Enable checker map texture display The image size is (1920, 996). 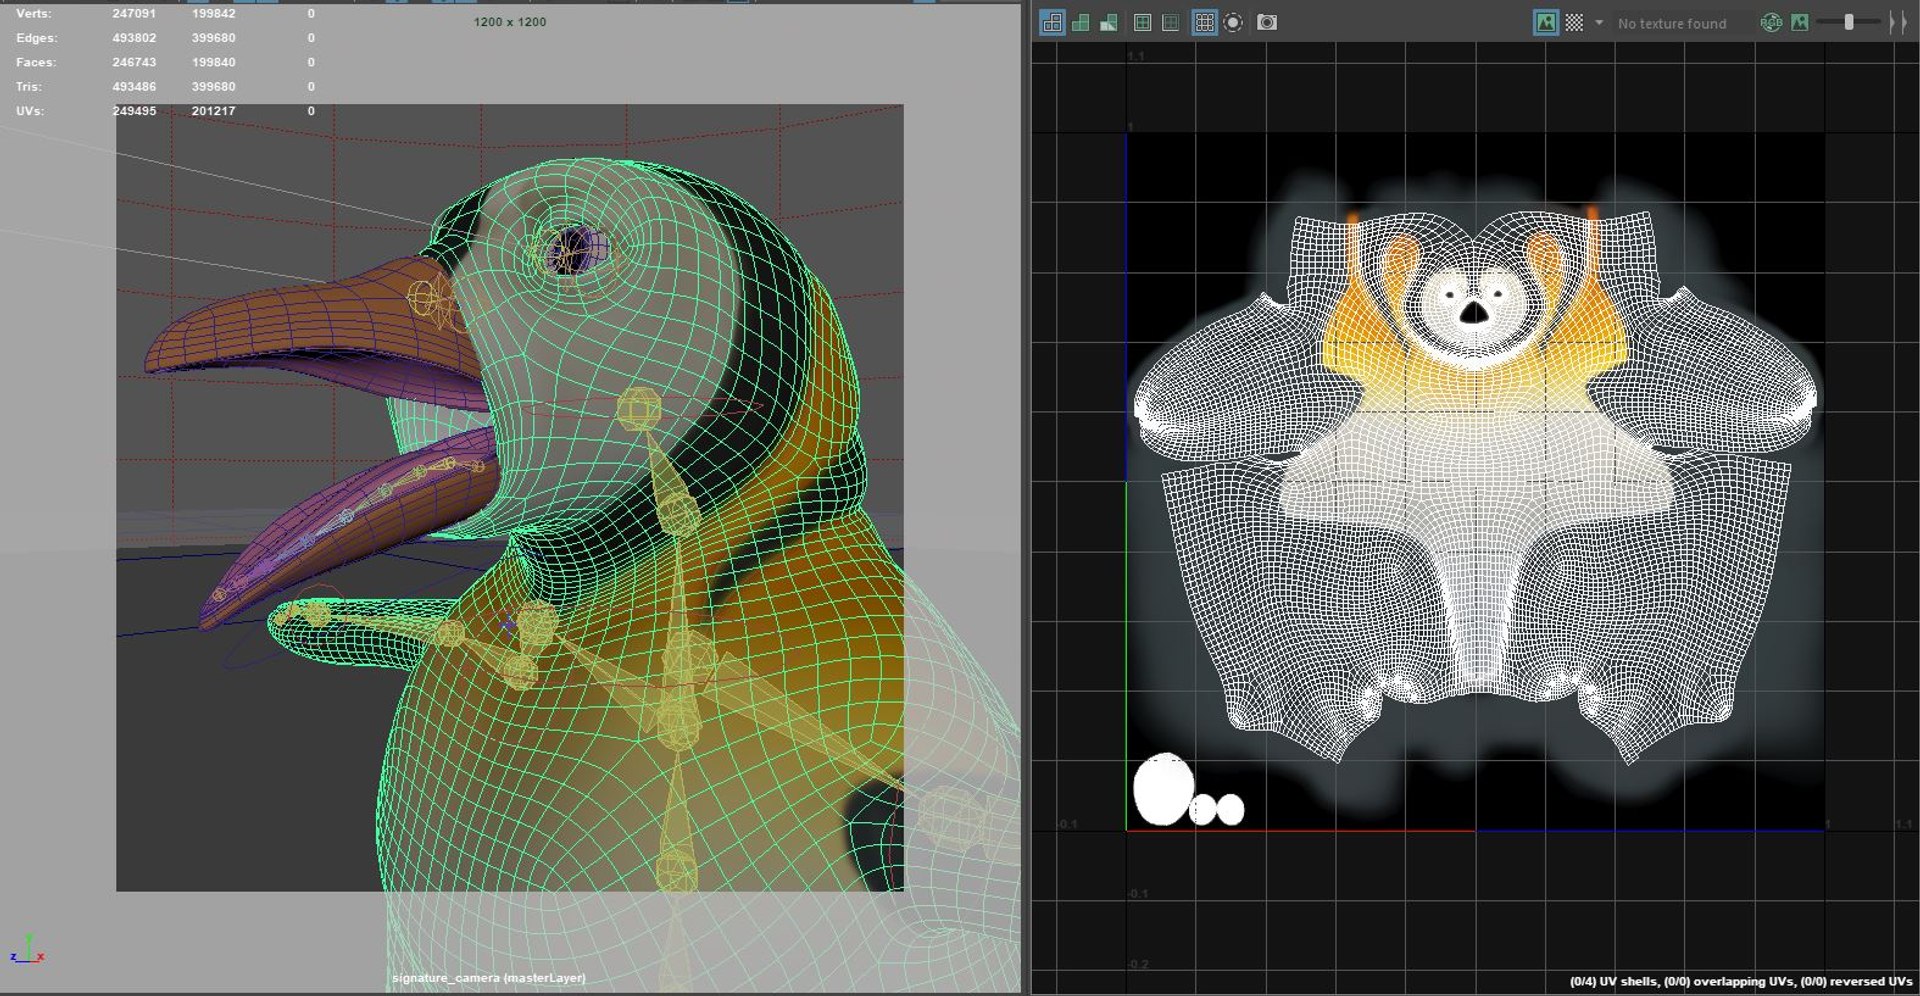point(1574,22)
